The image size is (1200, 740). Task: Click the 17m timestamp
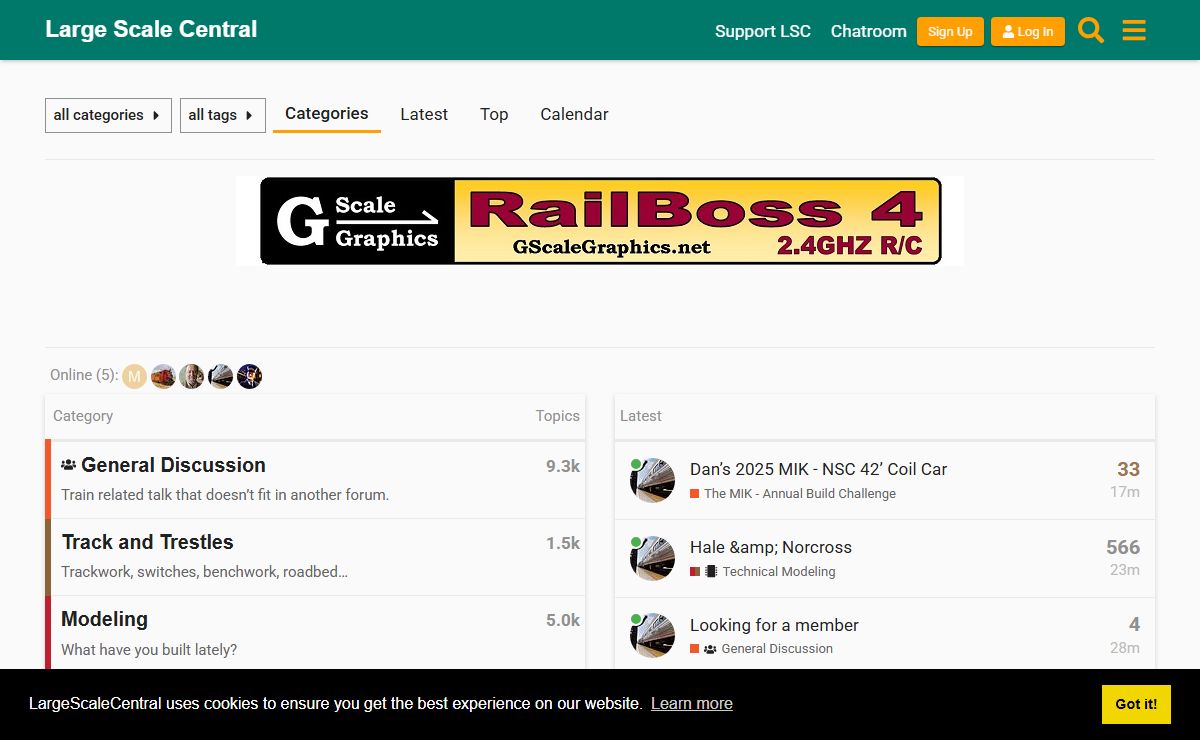[1125, 492]
